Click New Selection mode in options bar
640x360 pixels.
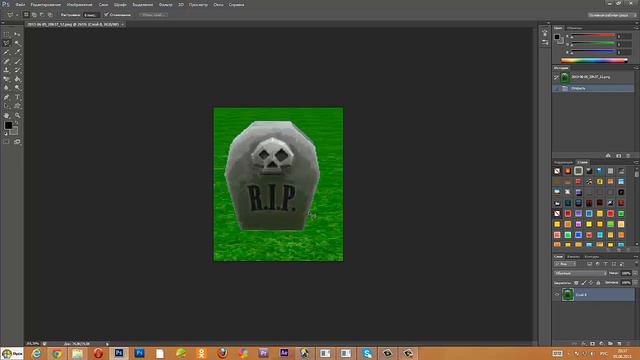pyautogui.click(x=26, y=15)
